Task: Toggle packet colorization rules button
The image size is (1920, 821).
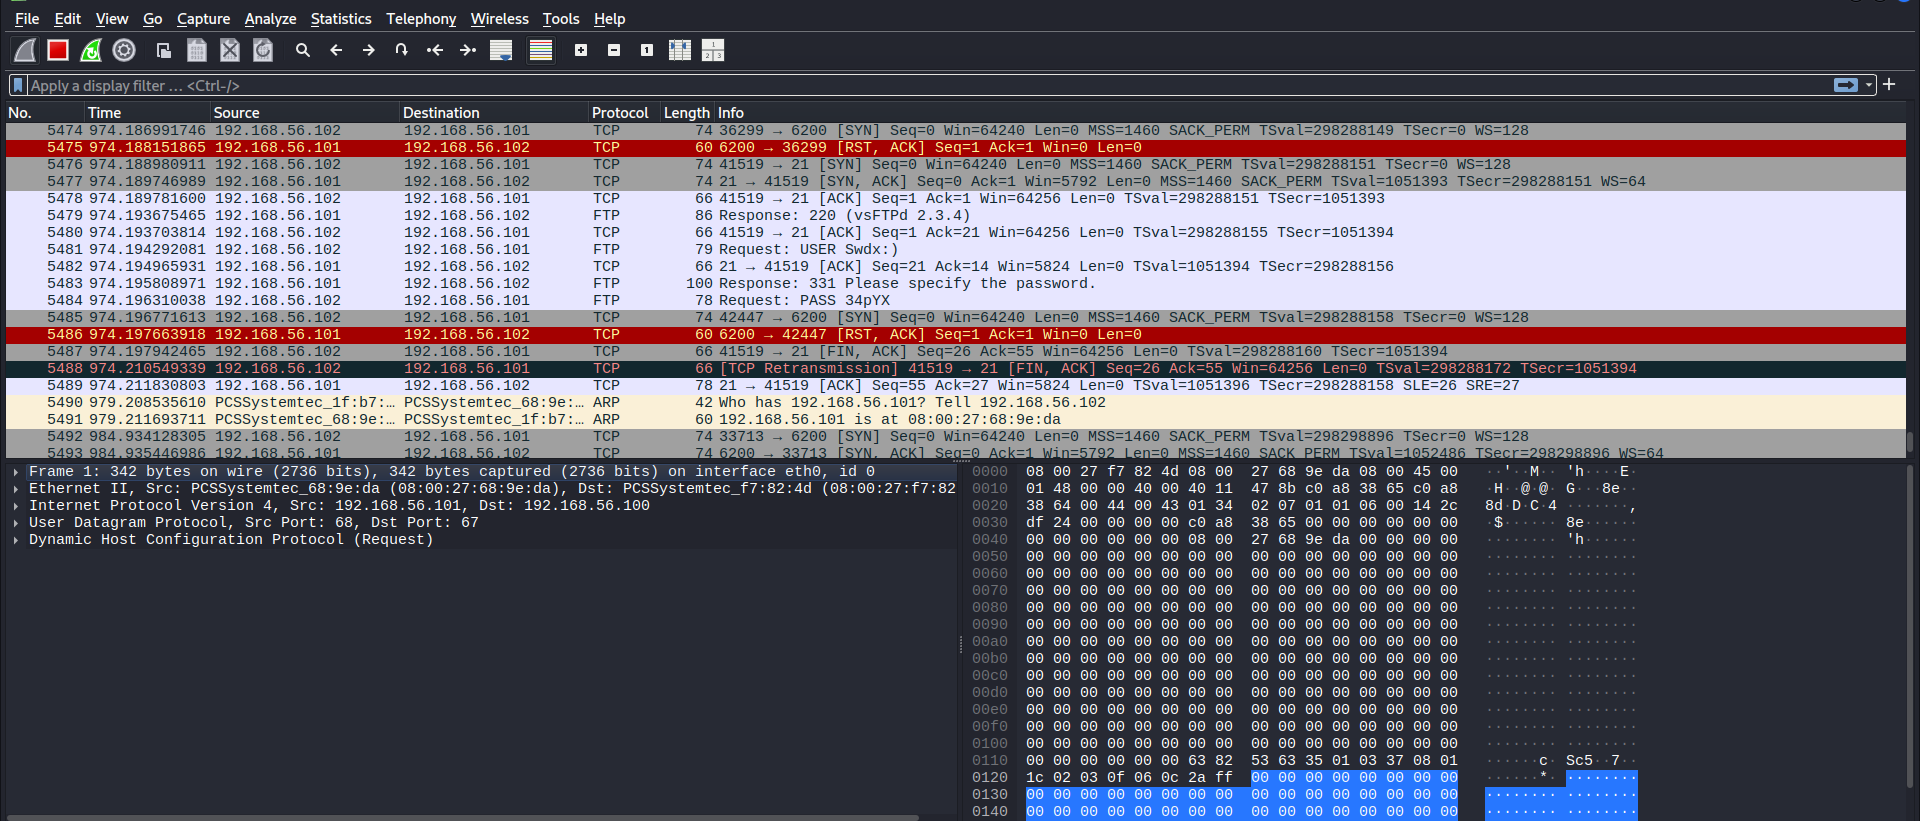Action: point(541,50)
